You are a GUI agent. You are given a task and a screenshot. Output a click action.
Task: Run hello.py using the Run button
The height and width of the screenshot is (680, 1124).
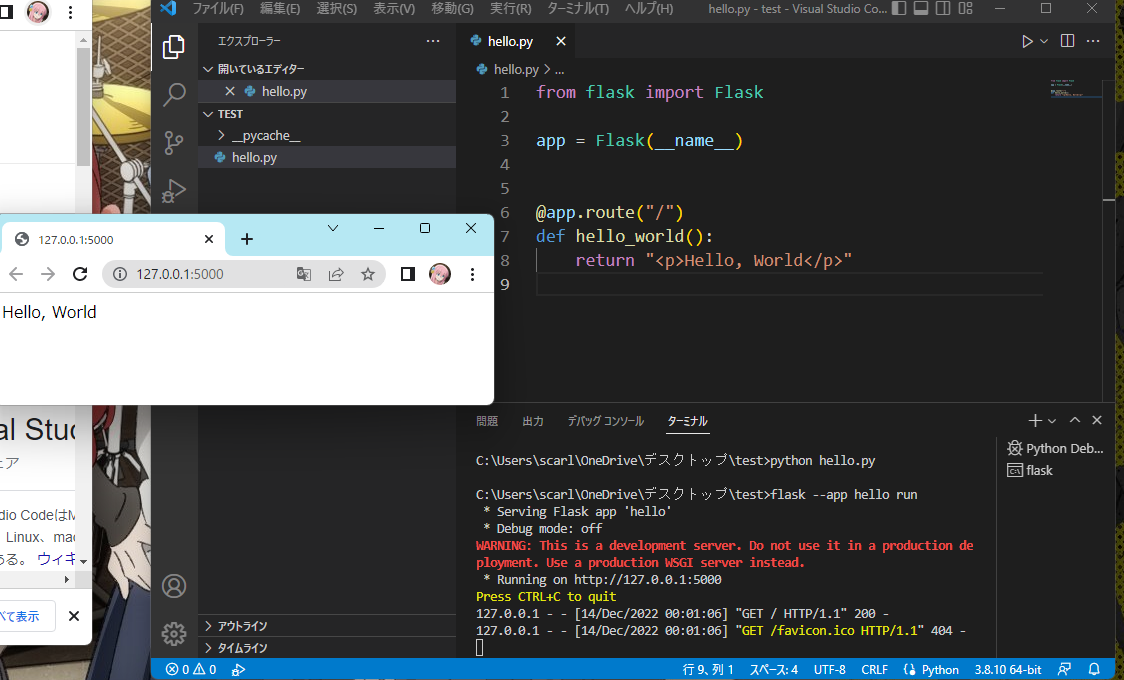(1027, 40)
